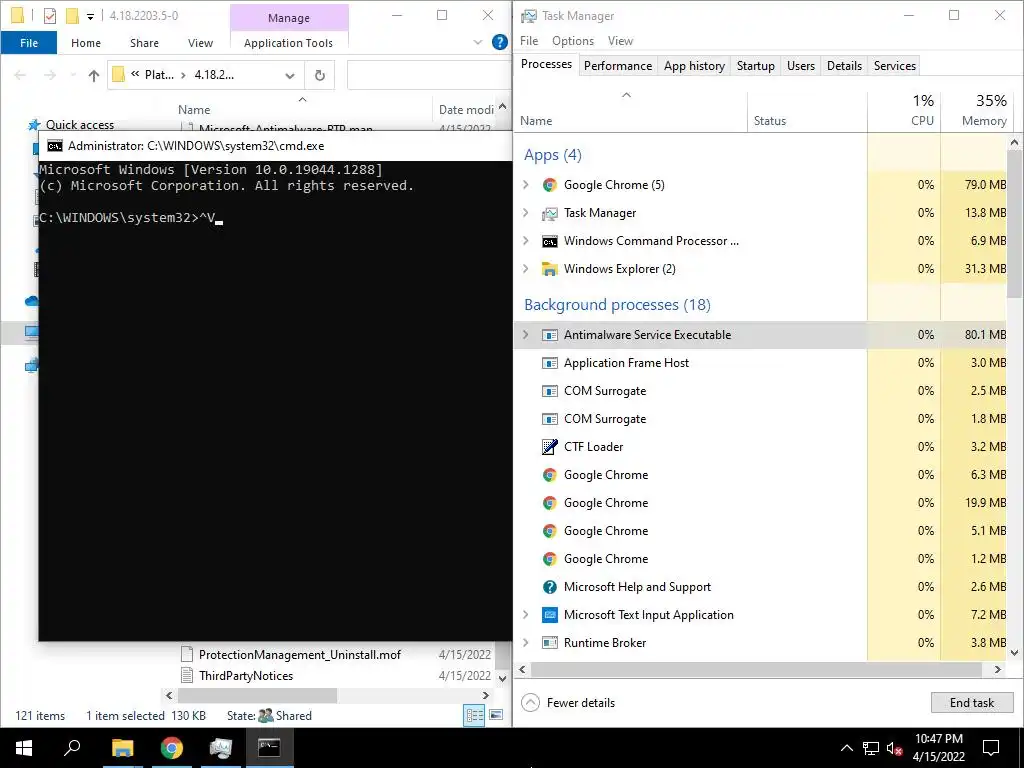Expand the Runtime Broker process
Image resolution: width=1024 pixels, height=768 pixels.
(526, 643)
